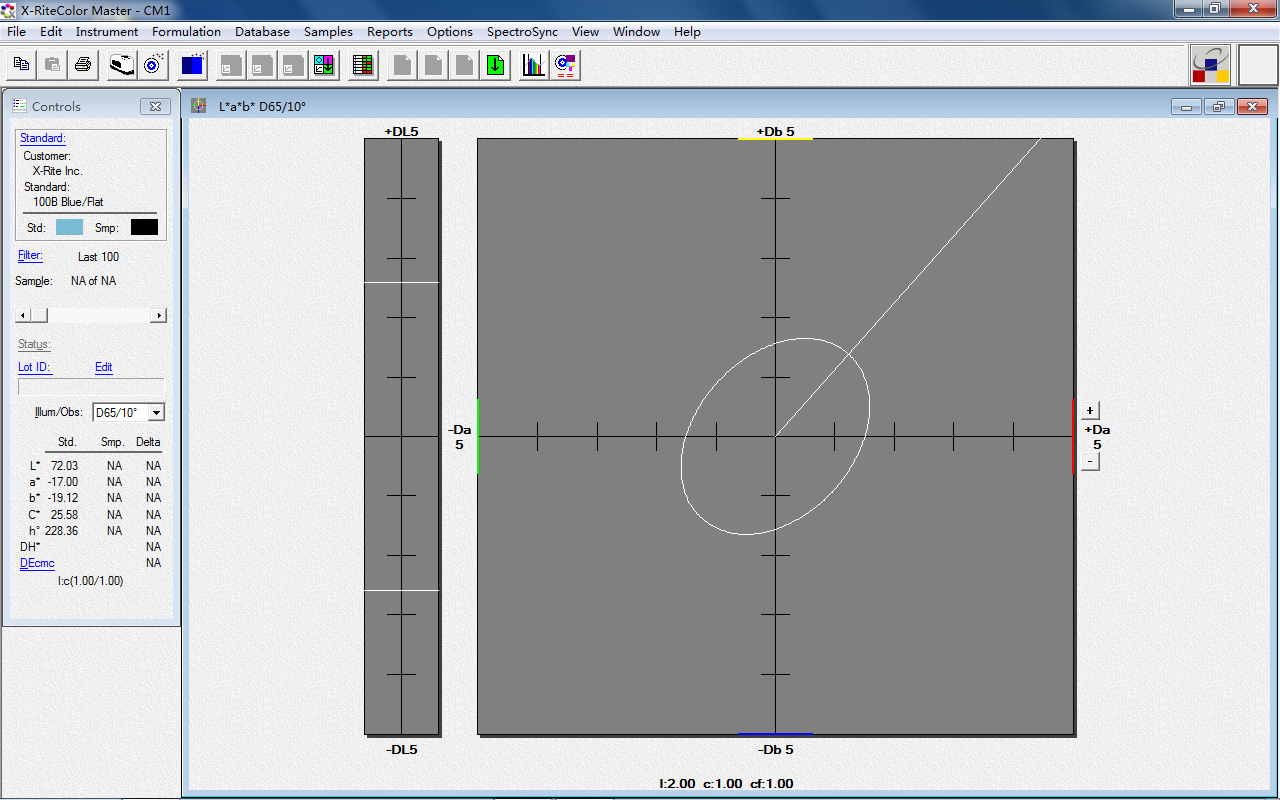
Task: Open the Help menu
Action: 687,32
